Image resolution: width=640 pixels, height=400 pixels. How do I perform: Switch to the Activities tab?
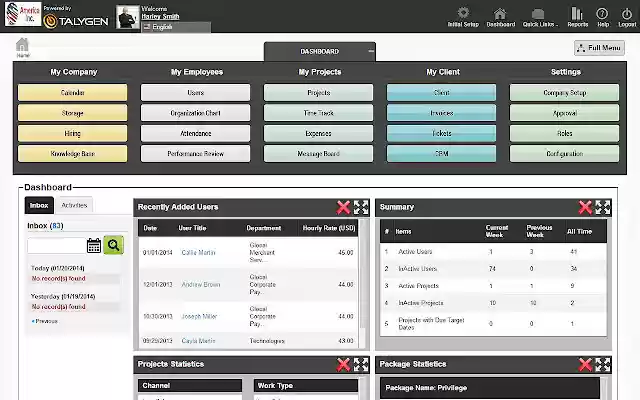point(74,205)
